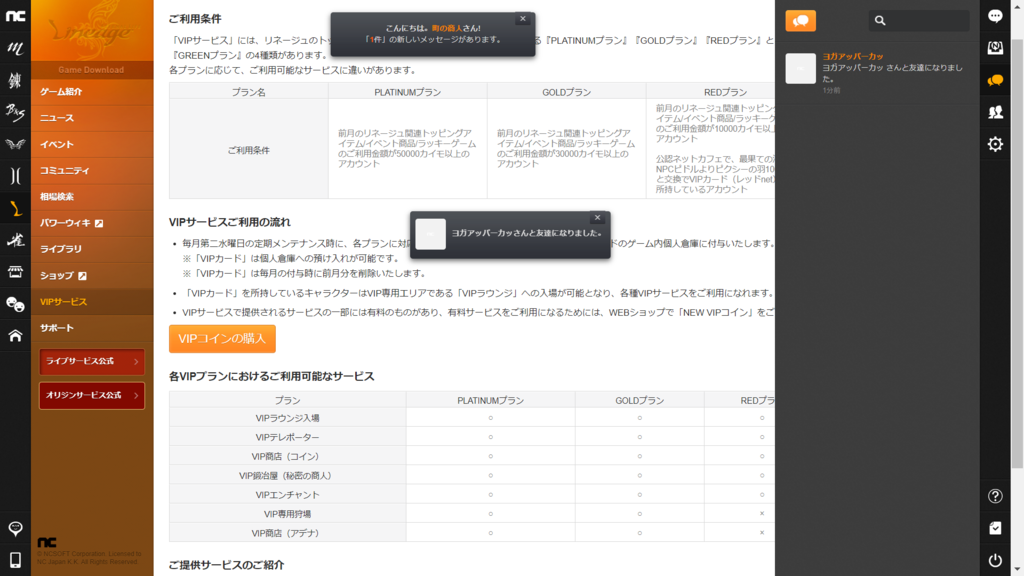Click the NC logo in sidebar footer
The image size is (1024, 576).
tap(47, 542)
